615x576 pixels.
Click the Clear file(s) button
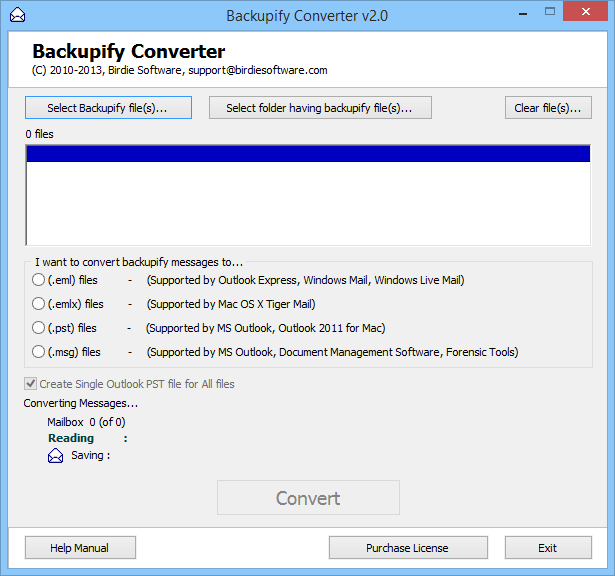pyautogui.click(x=548, y=107)
